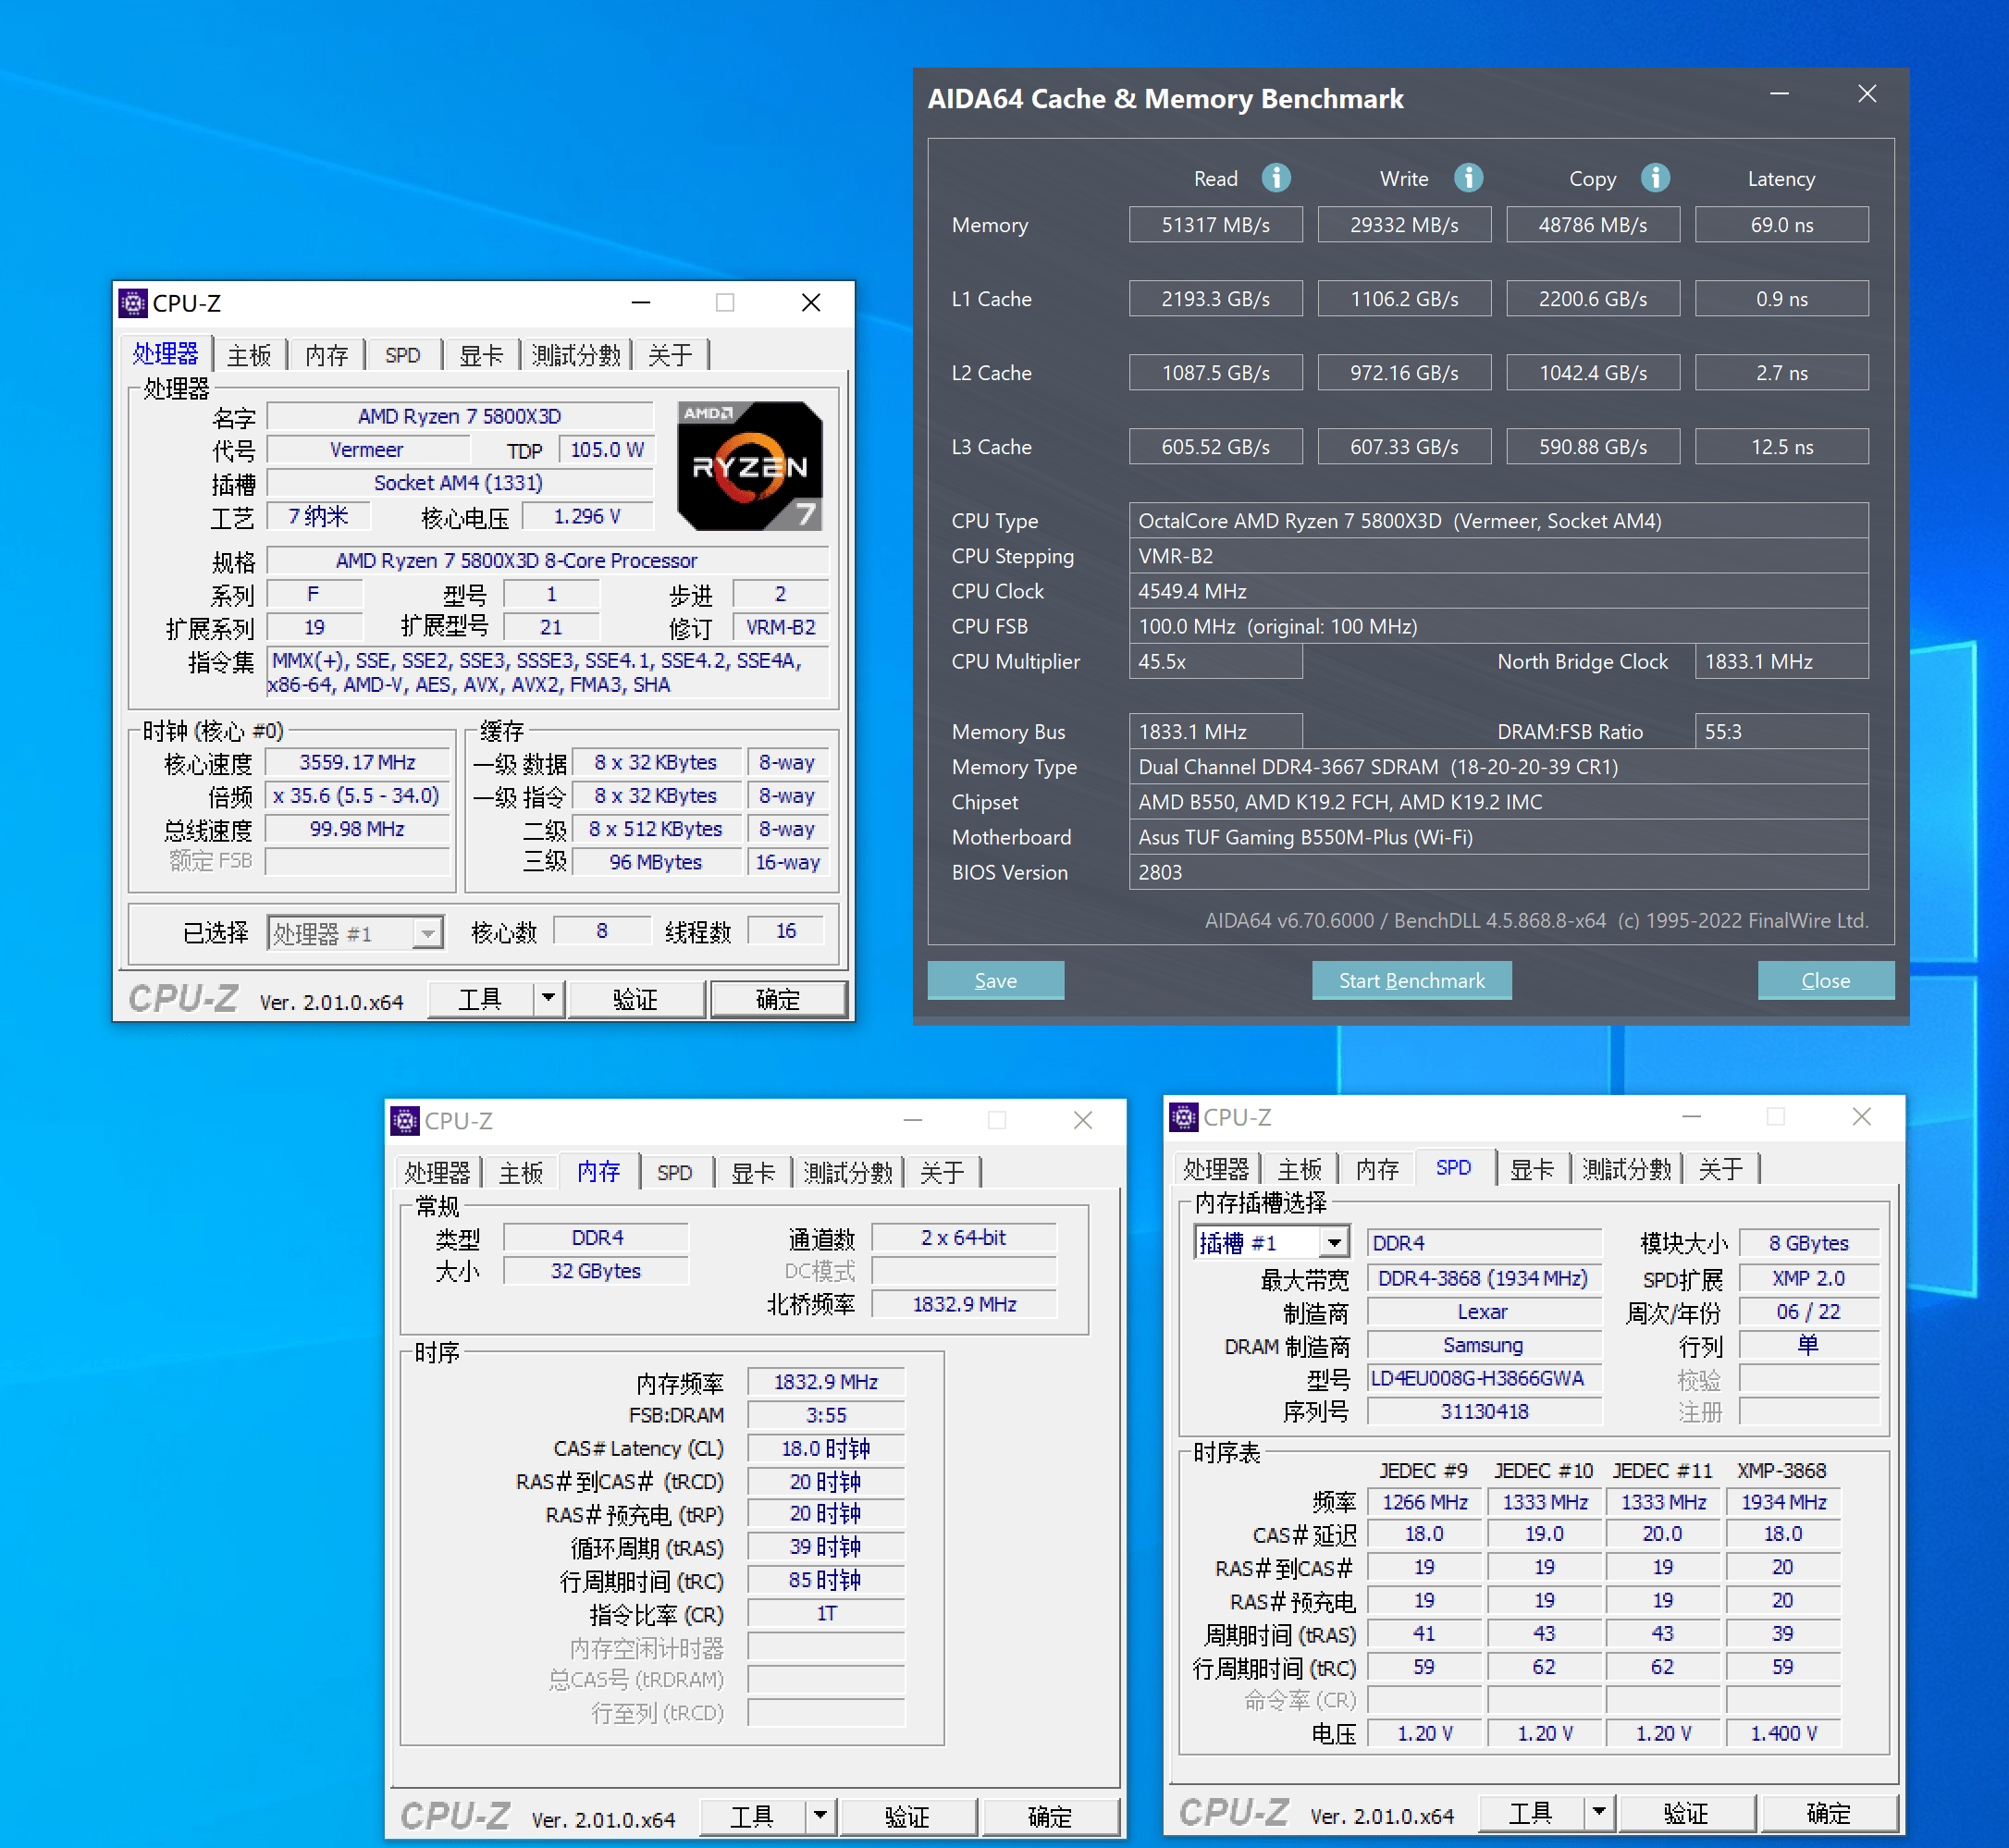Screen dimensions: 2009x1848
Task: Click SPD extension field XMP 2.0
Action: tap(1810, 1278)
